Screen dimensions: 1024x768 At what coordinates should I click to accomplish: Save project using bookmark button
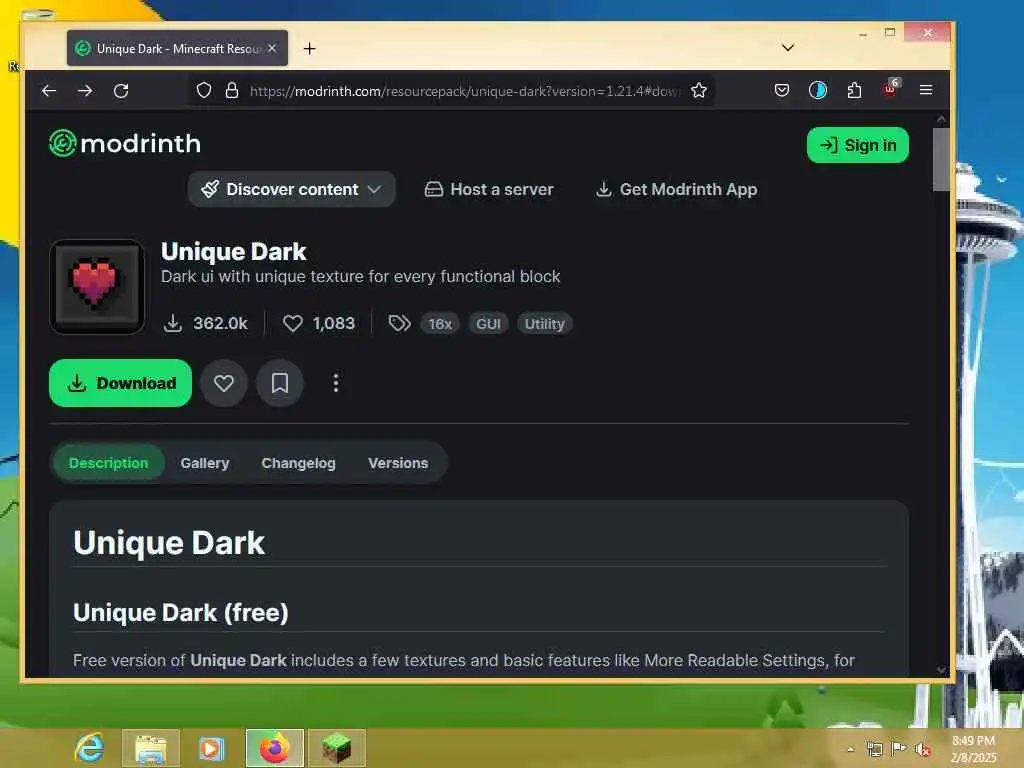280,383
